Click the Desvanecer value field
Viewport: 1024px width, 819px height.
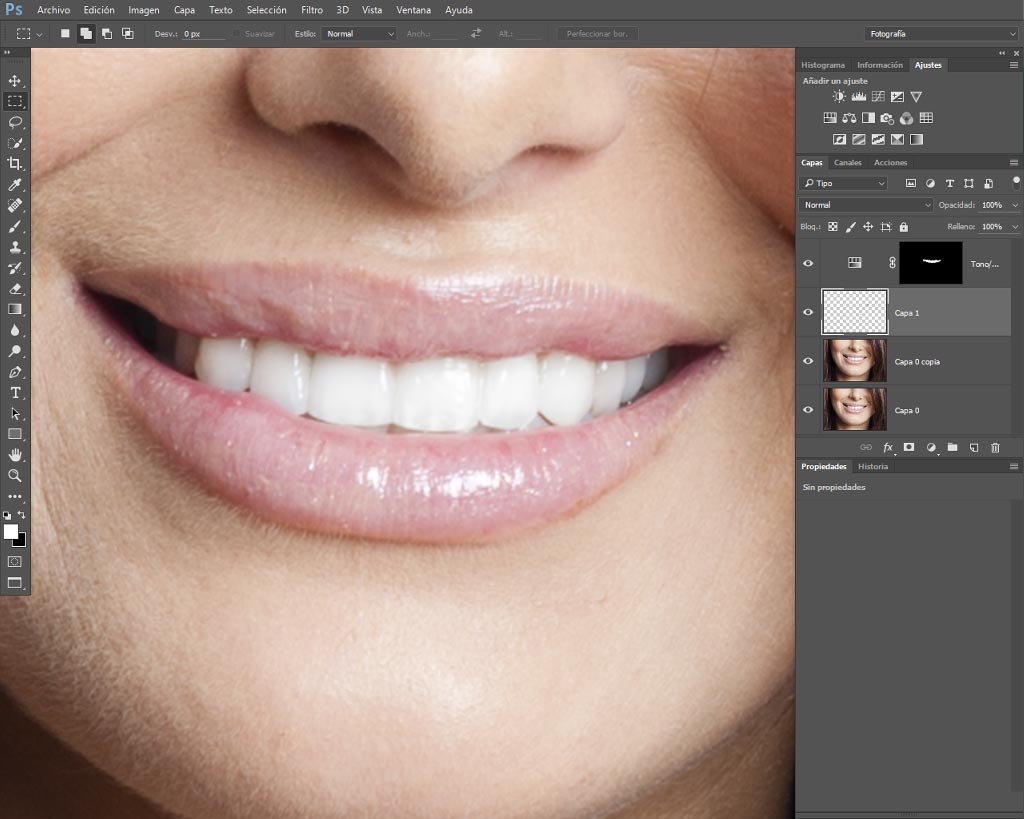202,34
